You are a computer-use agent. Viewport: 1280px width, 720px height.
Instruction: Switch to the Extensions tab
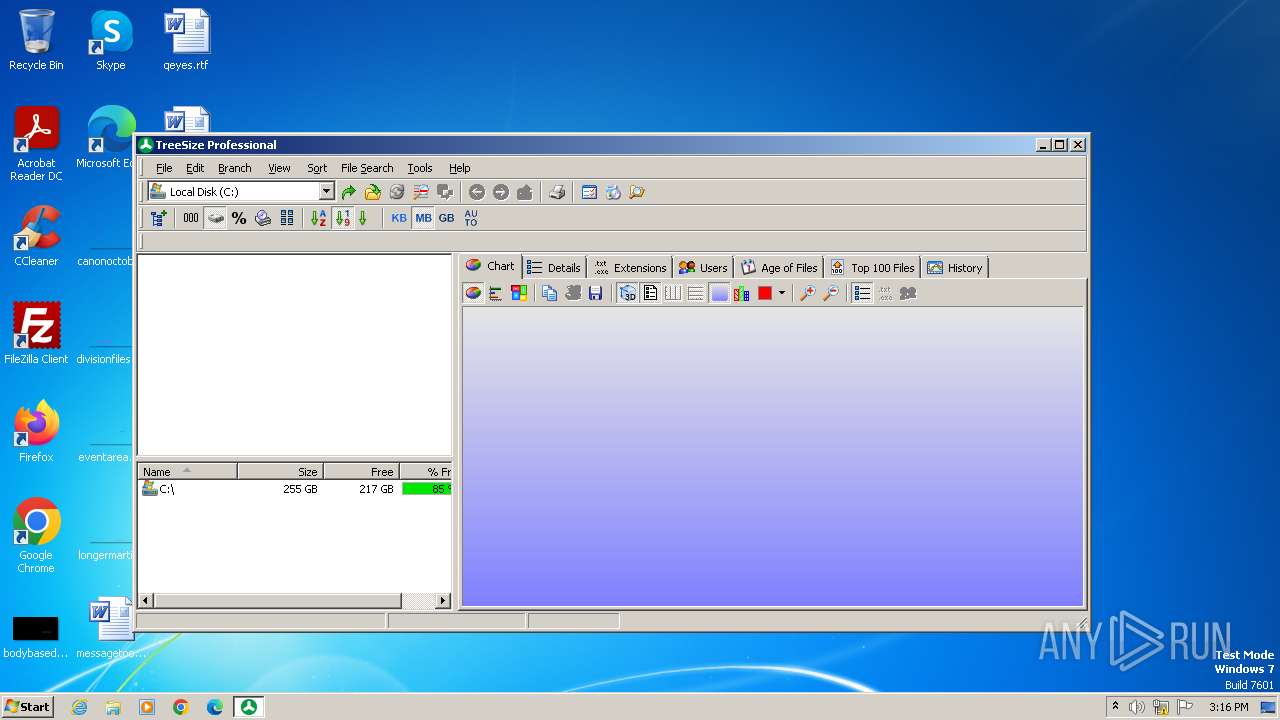pos(630,267)
